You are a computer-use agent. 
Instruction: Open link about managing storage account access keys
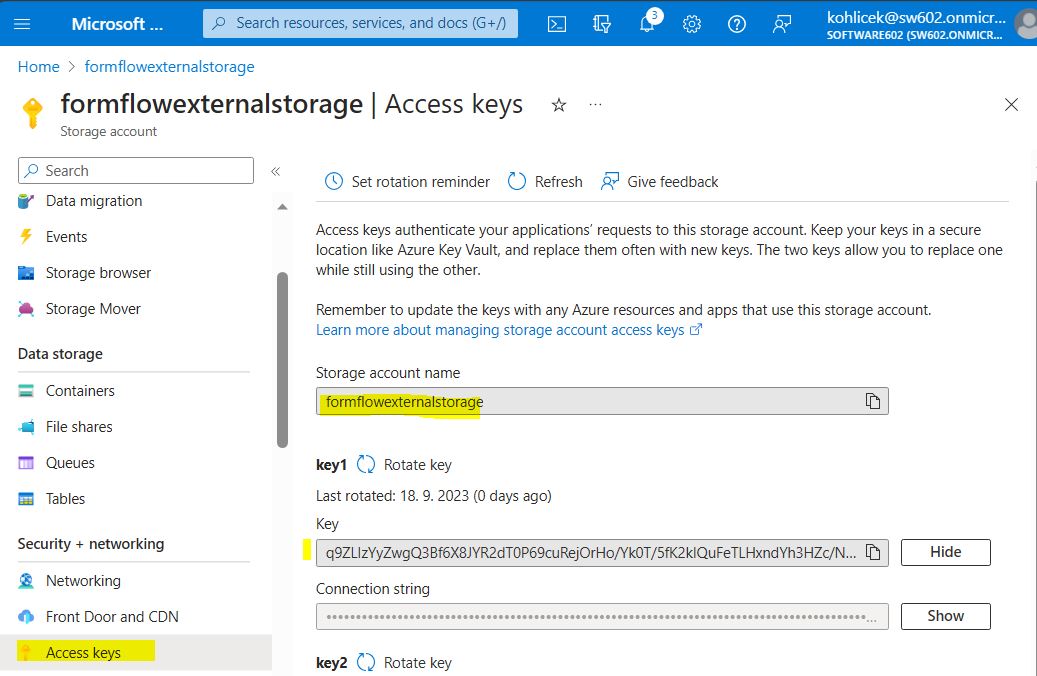pos(500,330)
